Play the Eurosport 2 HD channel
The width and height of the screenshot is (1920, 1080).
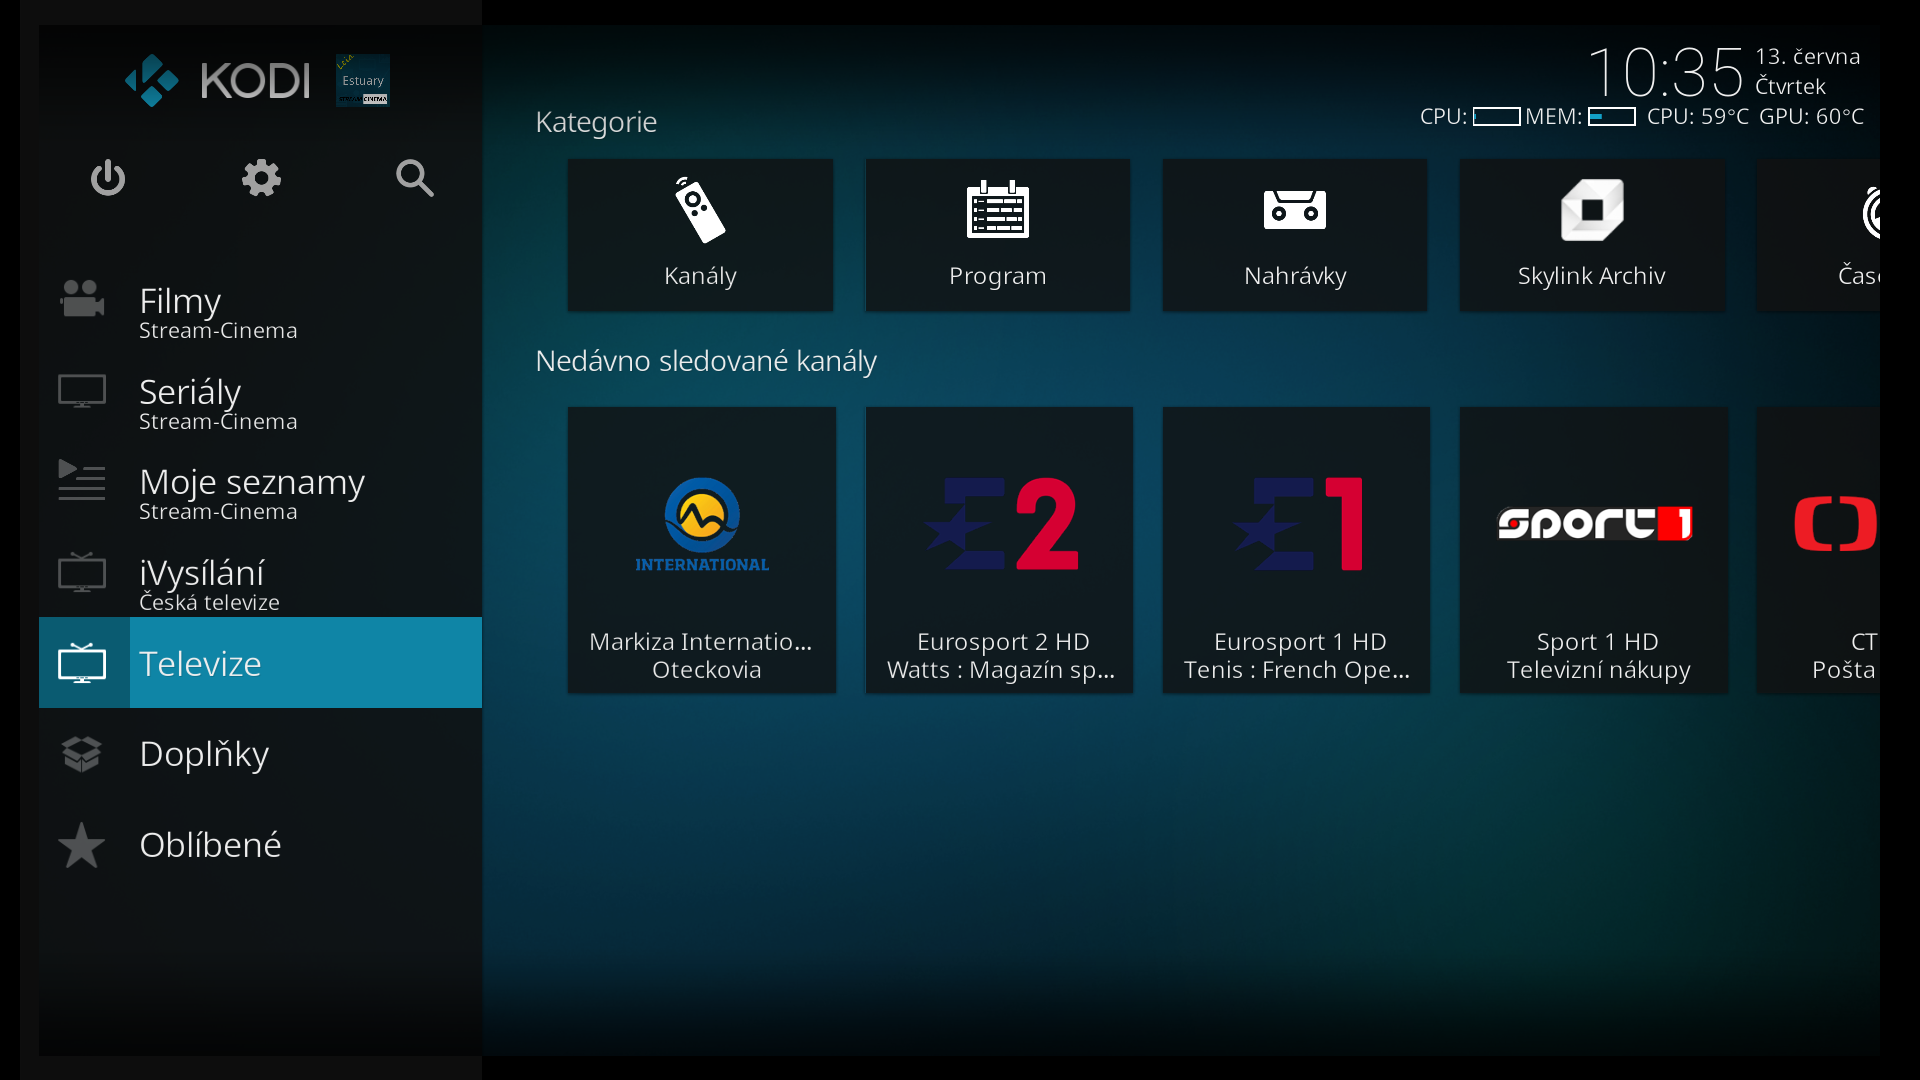(999, 550)
